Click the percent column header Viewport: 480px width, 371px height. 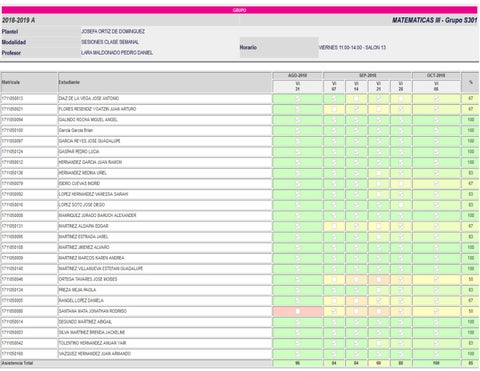(471, 82)
